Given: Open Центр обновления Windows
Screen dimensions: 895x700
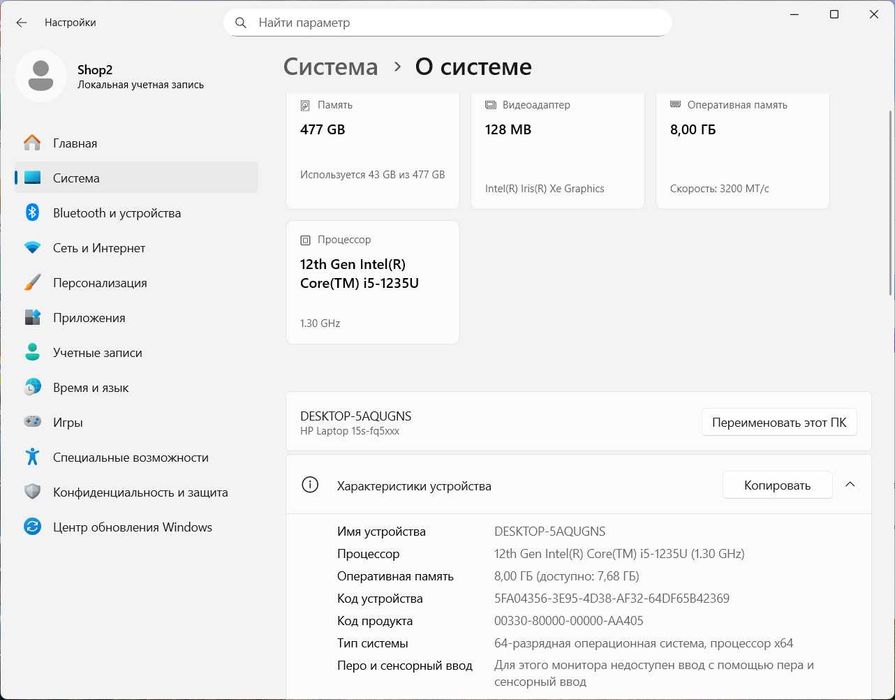Looking at the screenshot, I should (x=136, y=526).
